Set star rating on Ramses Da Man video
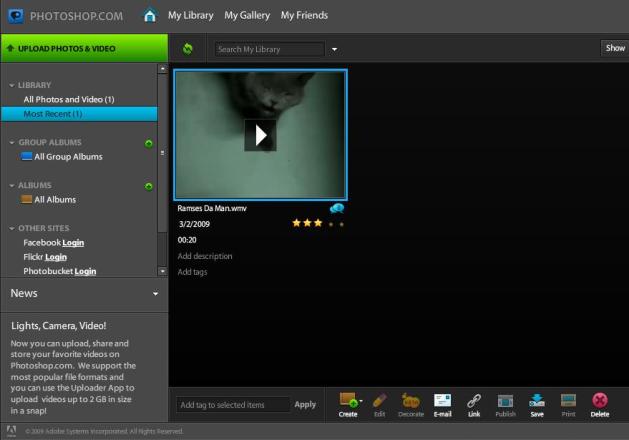 tap(318, 223)
